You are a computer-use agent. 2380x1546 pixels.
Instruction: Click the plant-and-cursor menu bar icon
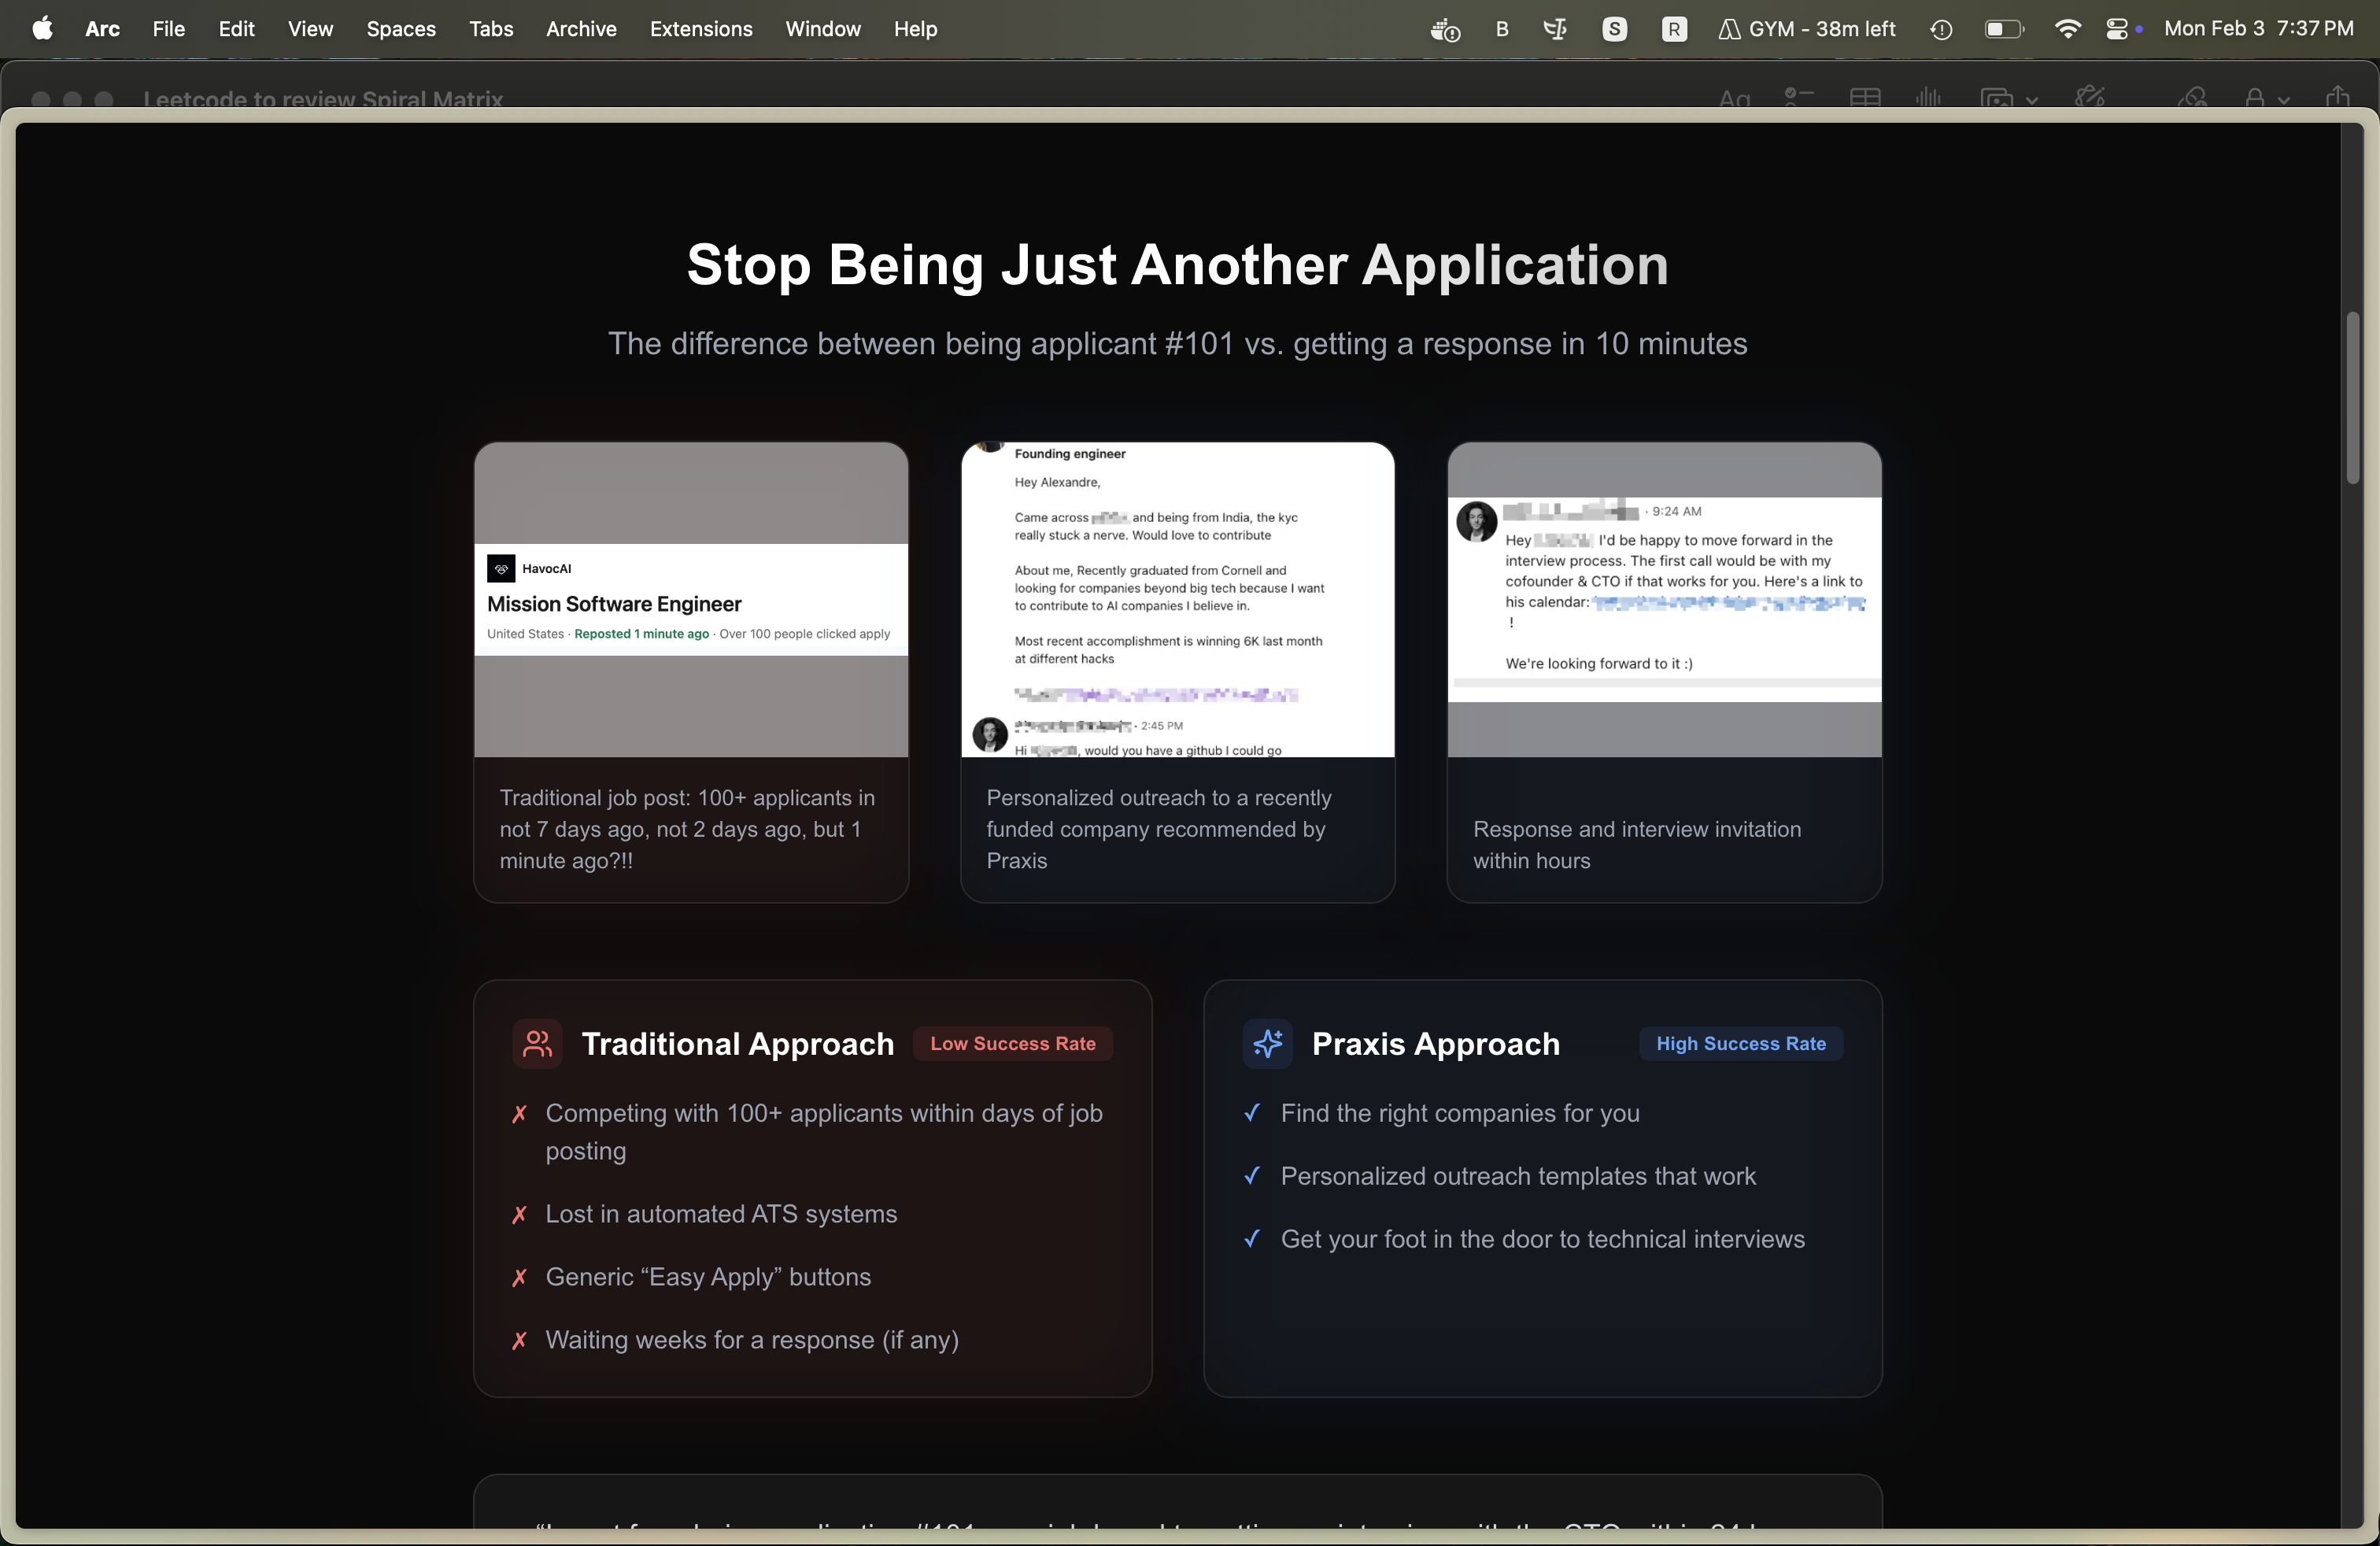click(1556, 29)
